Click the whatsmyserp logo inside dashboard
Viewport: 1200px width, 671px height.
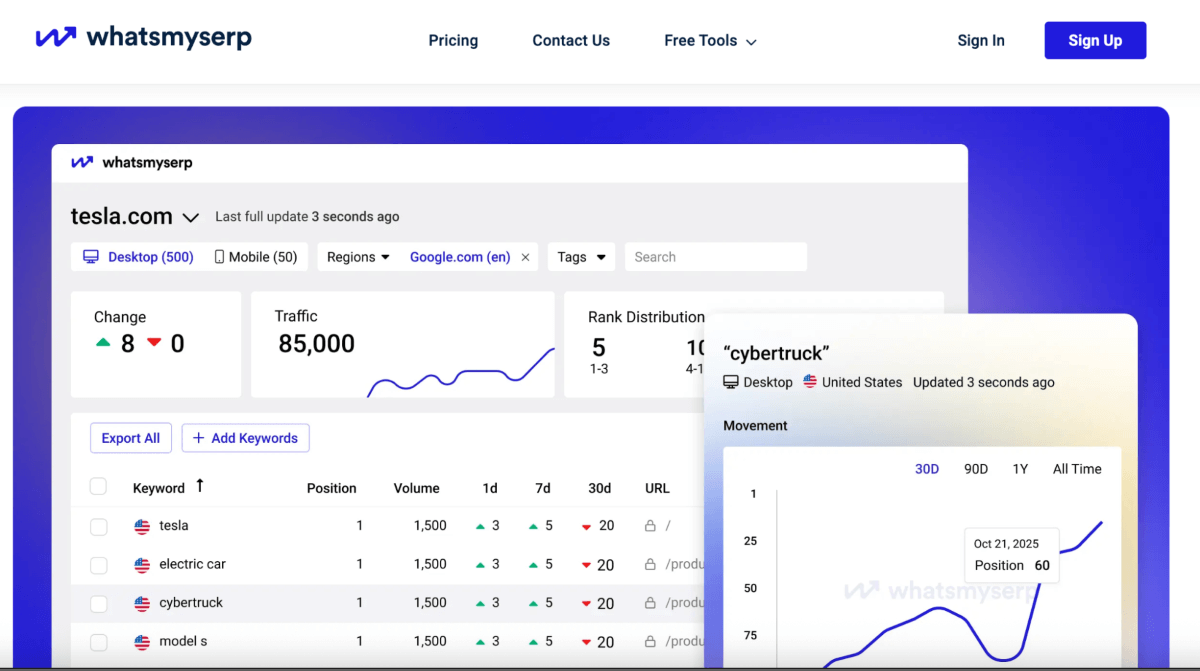(131, 163)
